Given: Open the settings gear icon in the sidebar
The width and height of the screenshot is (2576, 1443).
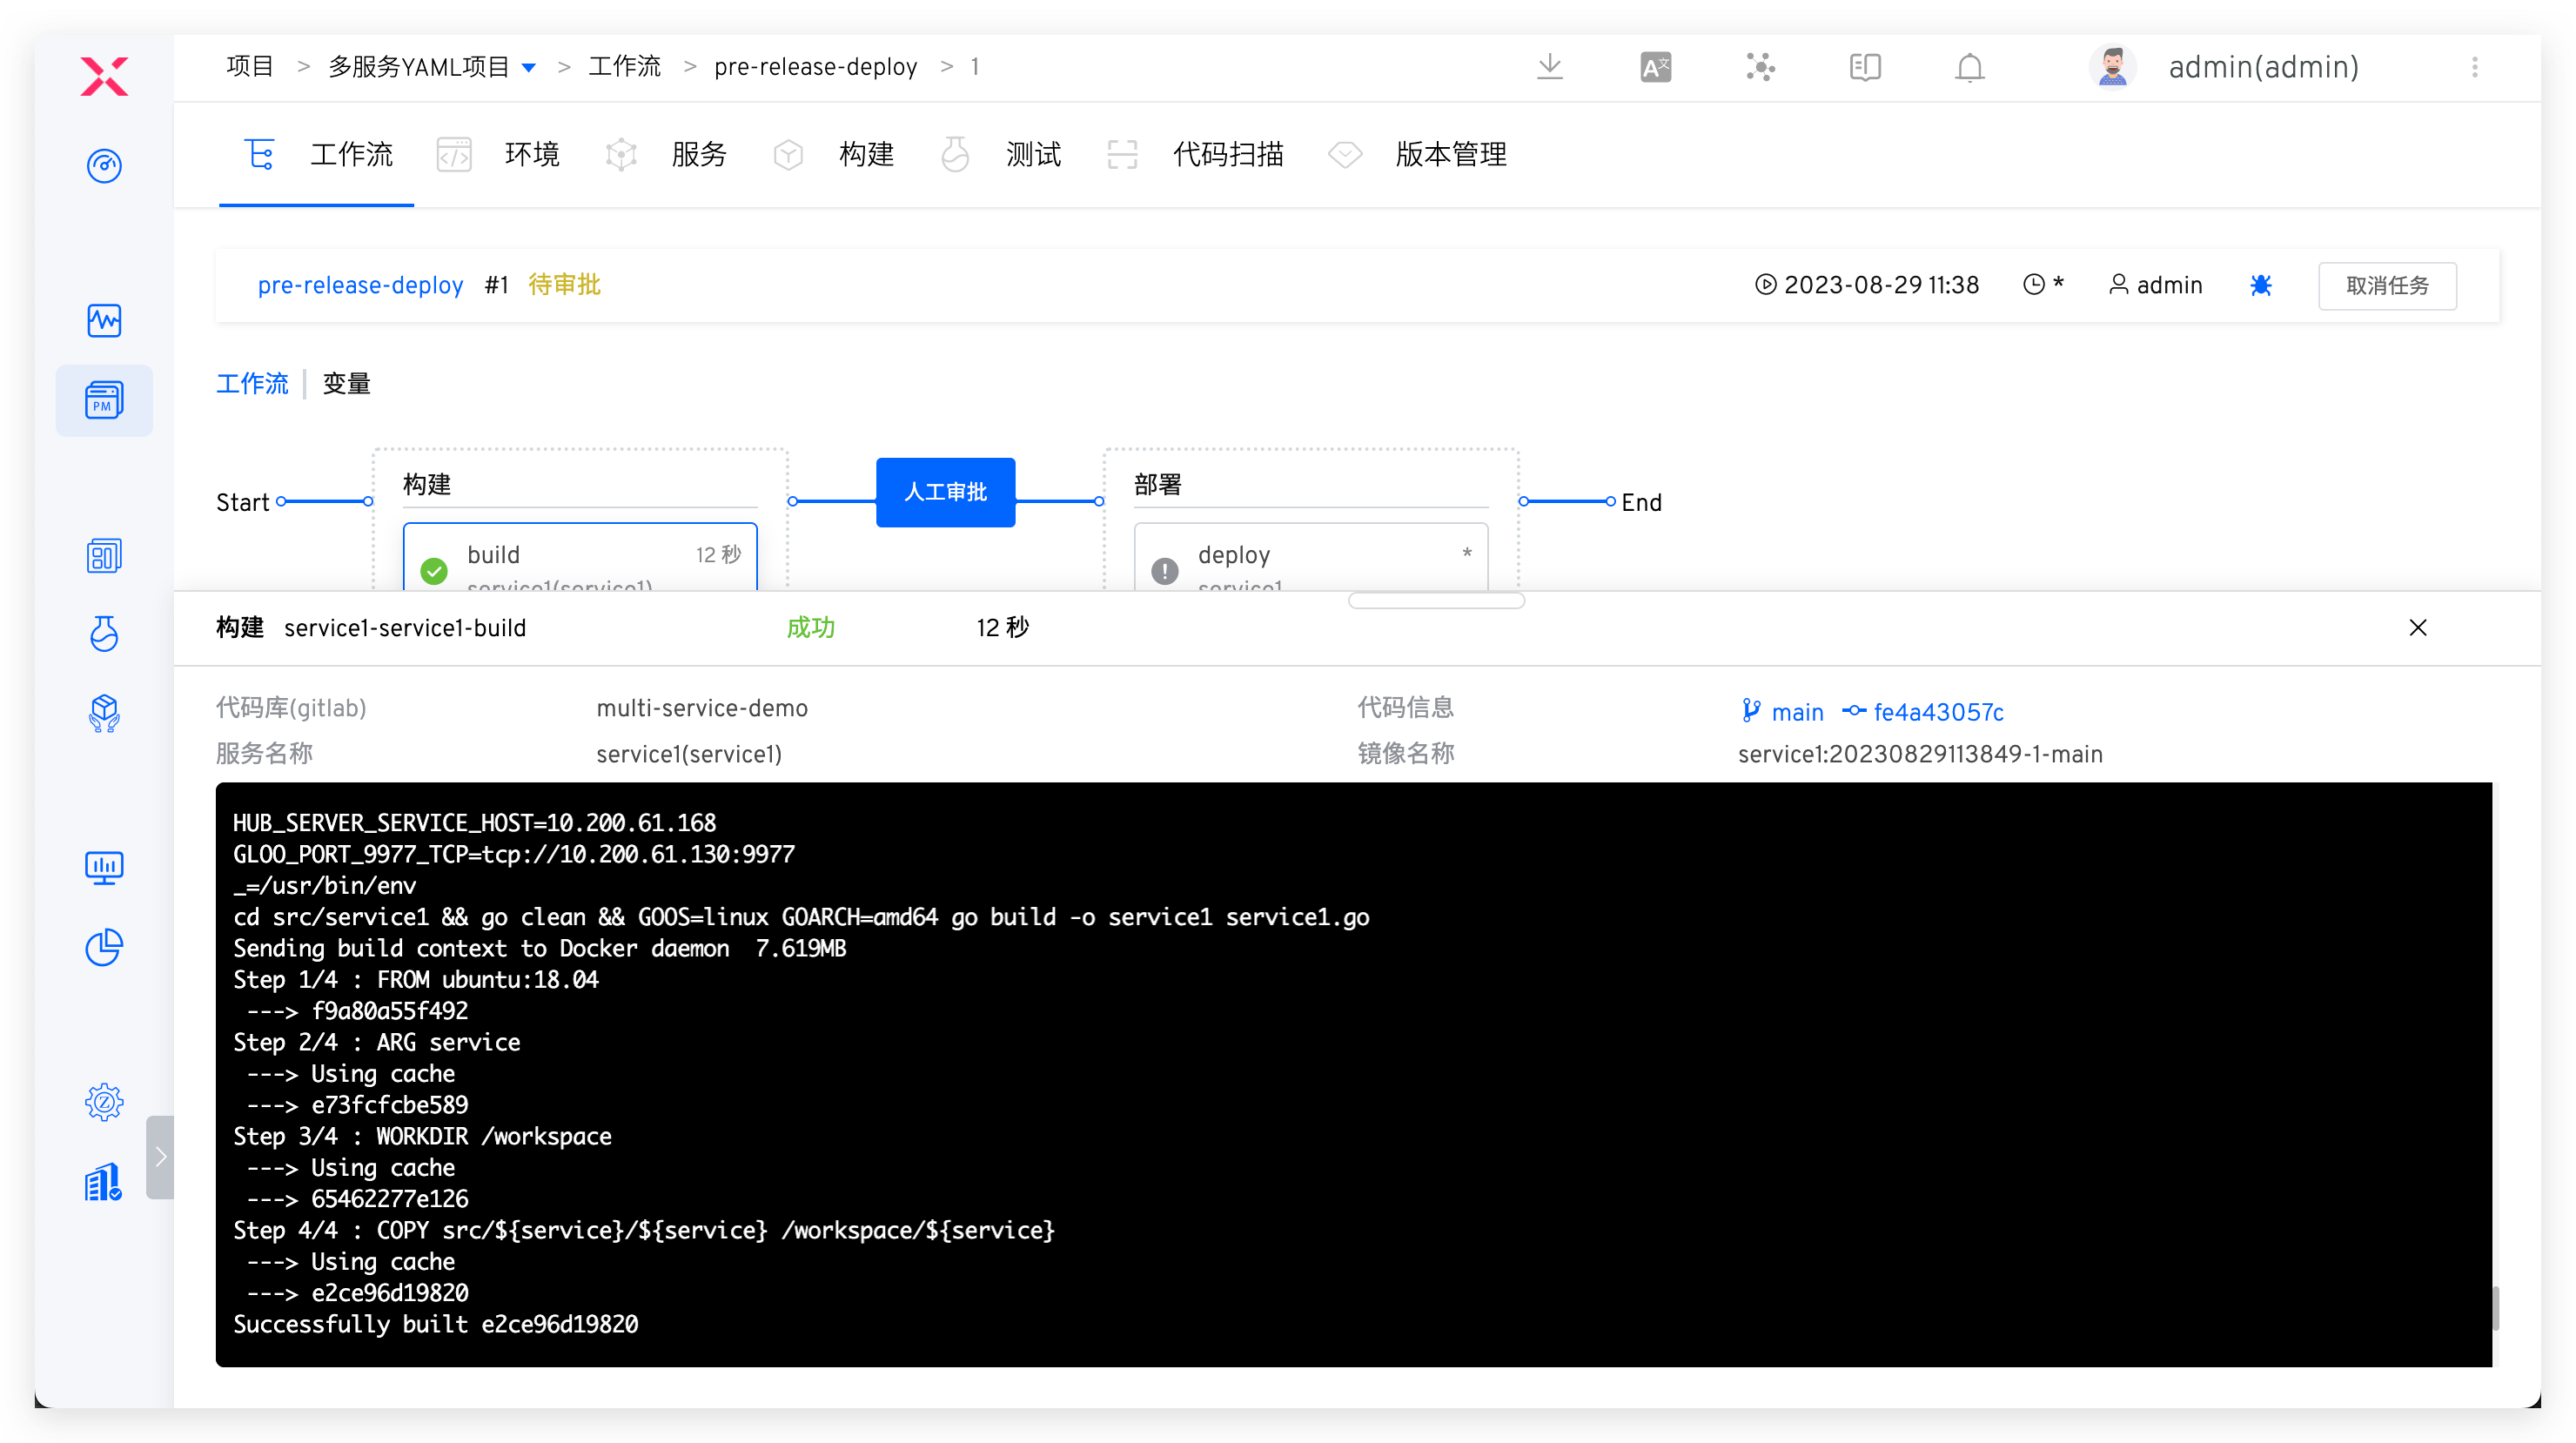Looking at the screenshot, I should 104,1101.
